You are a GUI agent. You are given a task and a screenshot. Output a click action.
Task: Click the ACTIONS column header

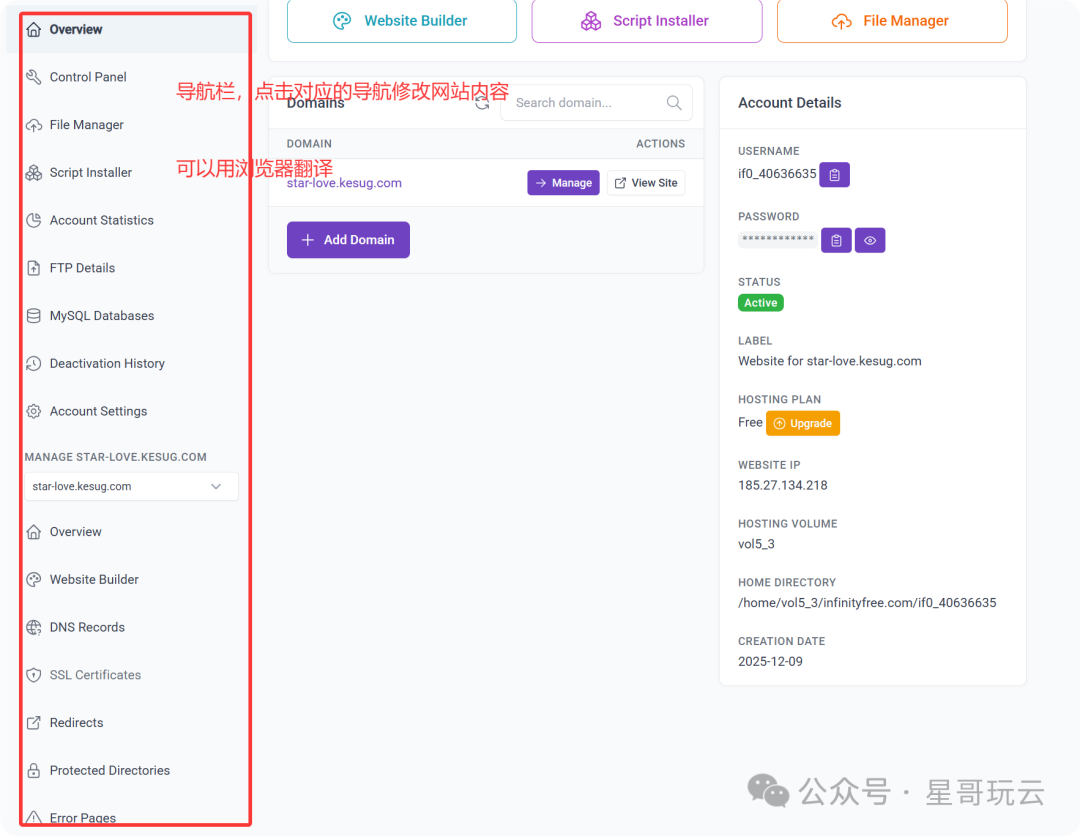click(660, 144)
